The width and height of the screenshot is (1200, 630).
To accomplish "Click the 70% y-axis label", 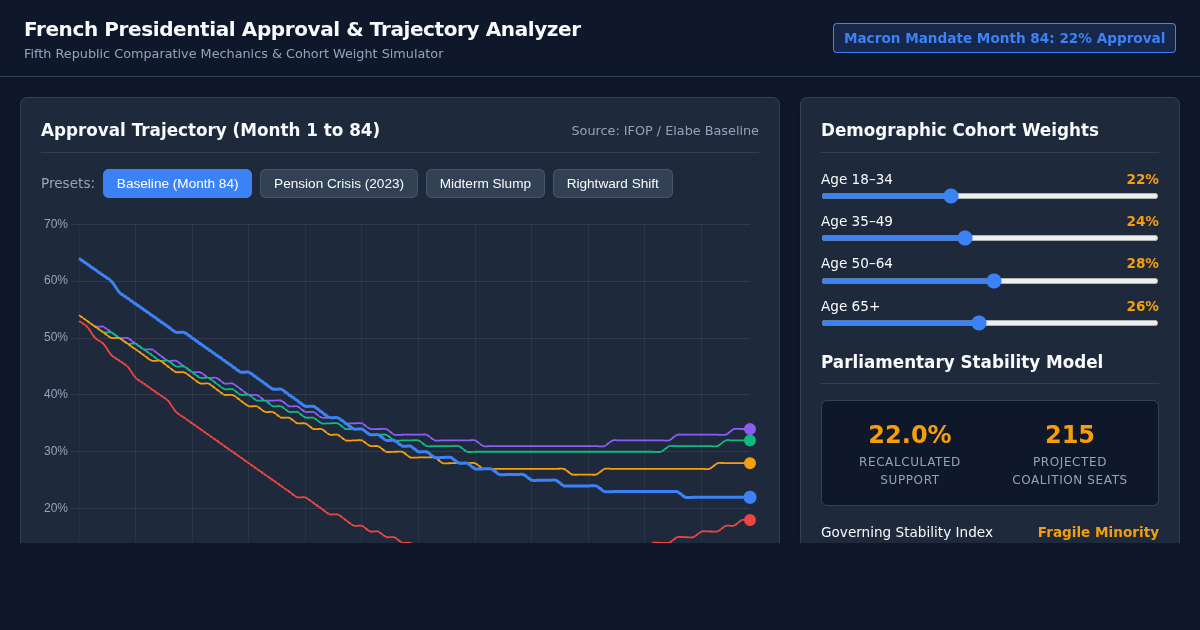I will coord(56,224).
